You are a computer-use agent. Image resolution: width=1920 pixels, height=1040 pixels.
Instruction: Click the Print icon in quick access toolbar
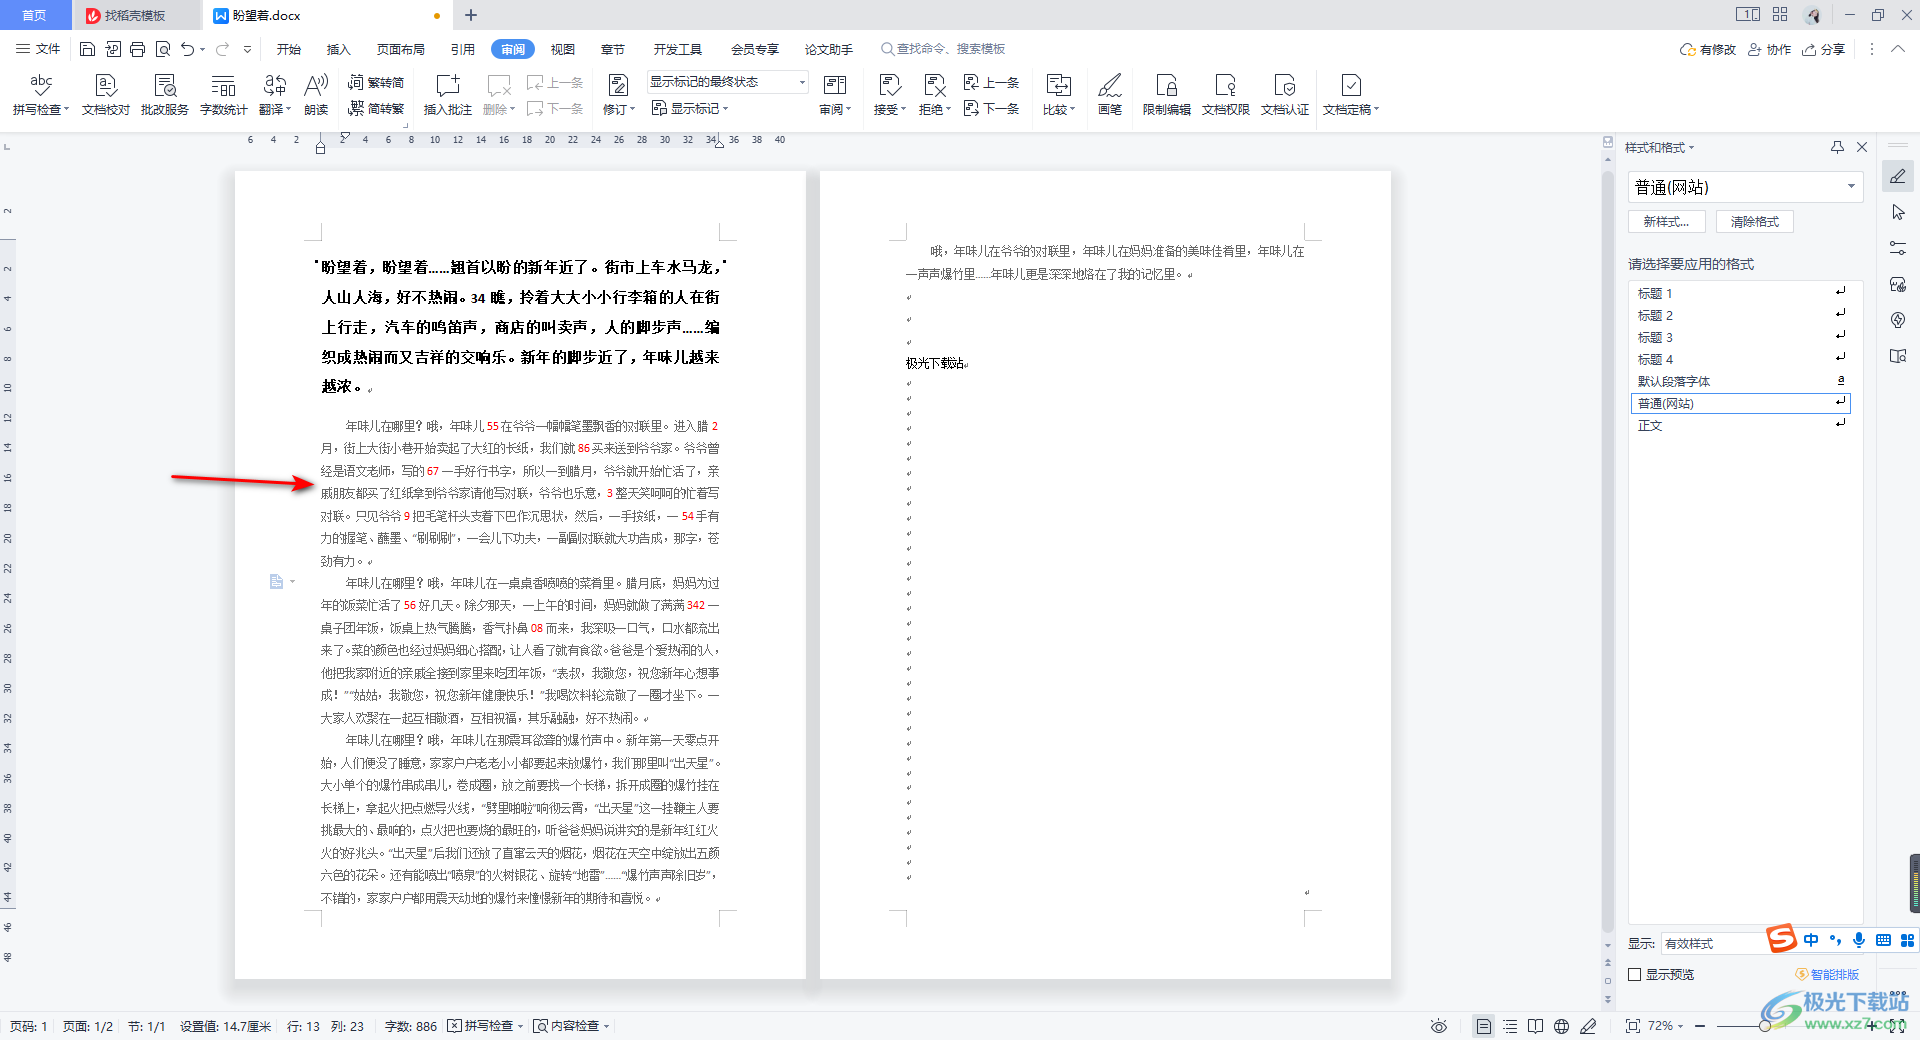(137, 49)
